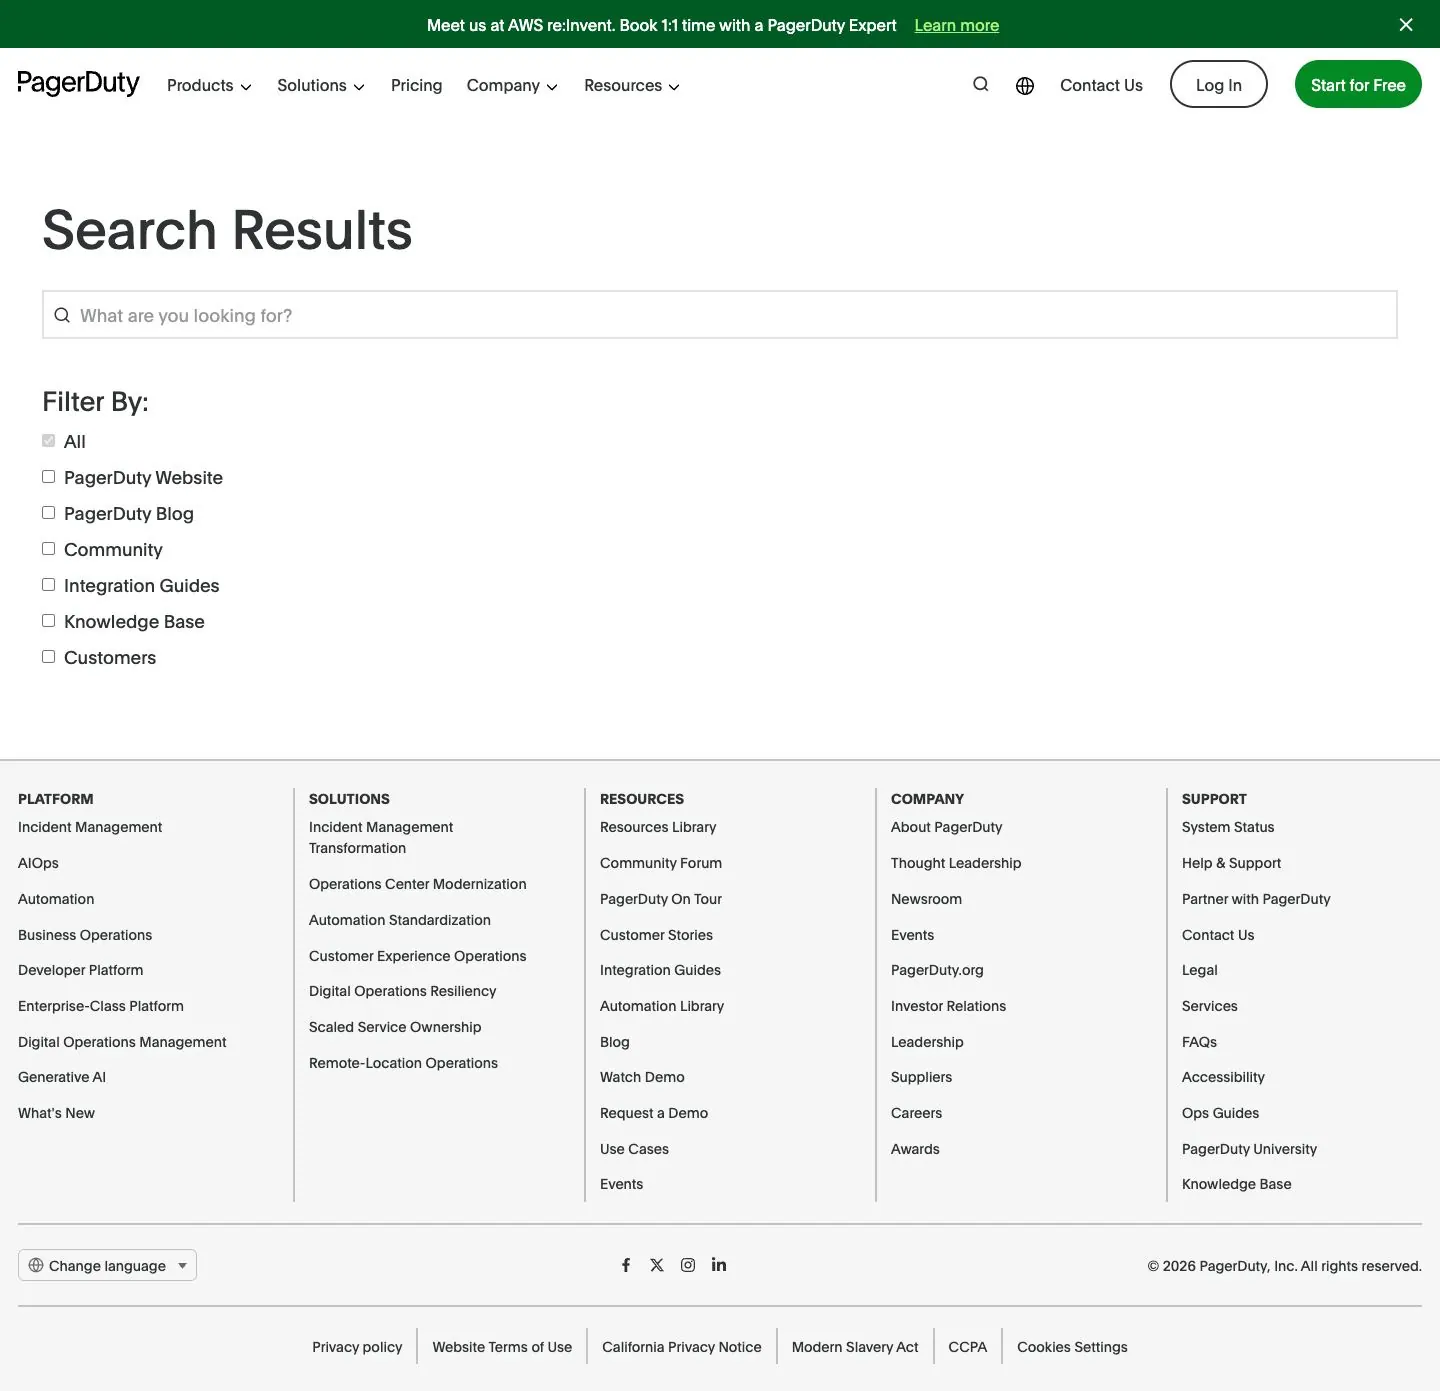
Task: Click the Start for Free button
Action: point(1358,85)
